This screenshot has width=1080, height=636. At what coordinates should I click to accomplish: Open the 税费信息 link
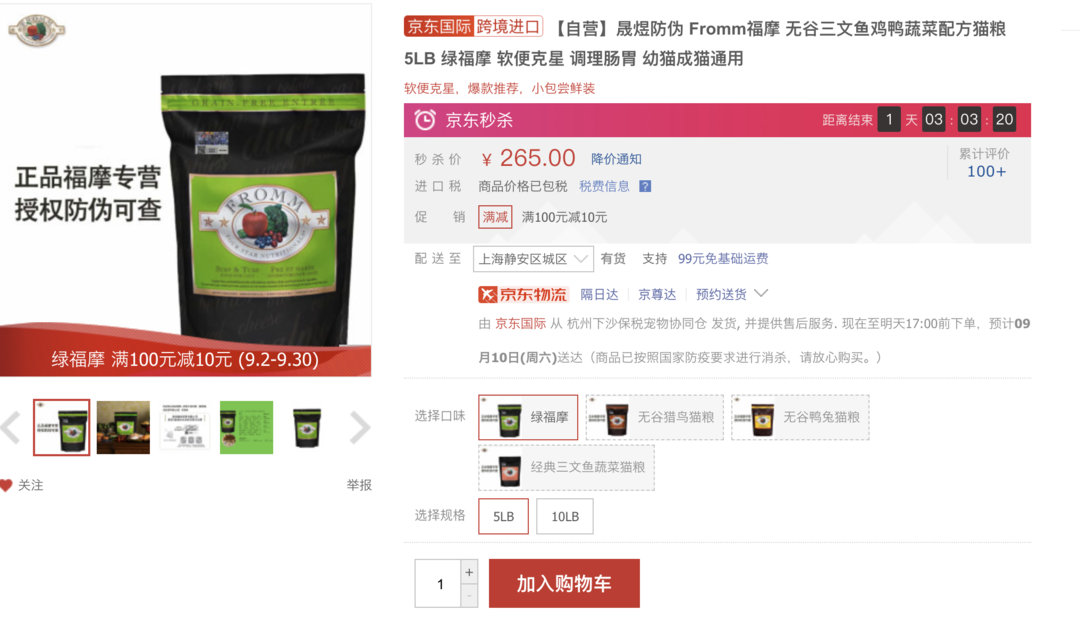click(x=604, y=186)
